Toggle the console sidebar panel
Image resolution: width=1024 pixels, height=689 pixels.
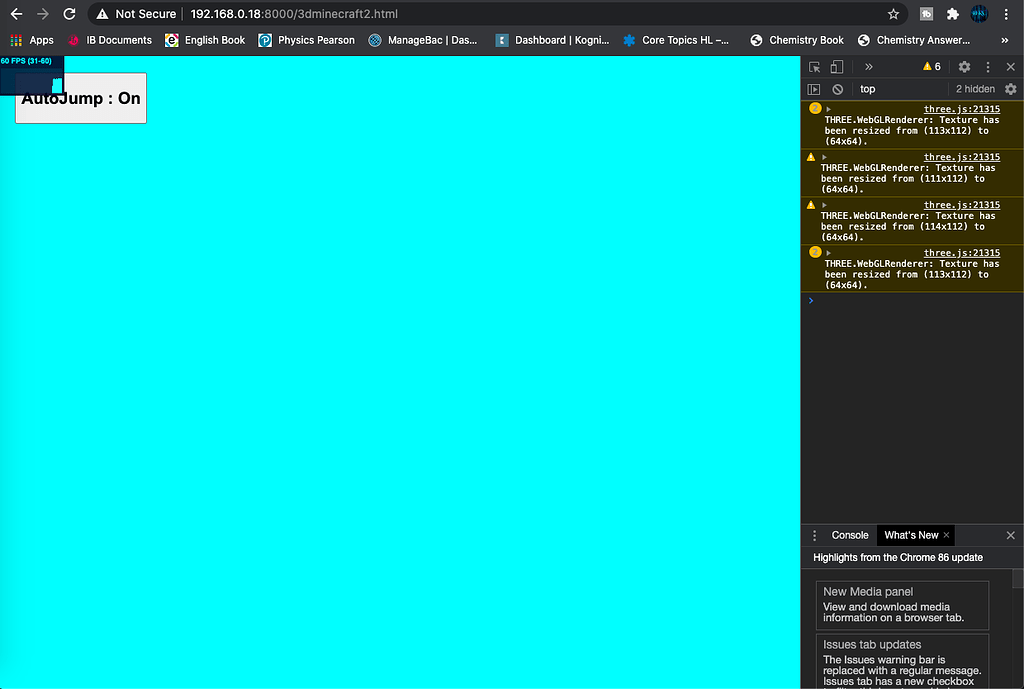tap(815, 89)
